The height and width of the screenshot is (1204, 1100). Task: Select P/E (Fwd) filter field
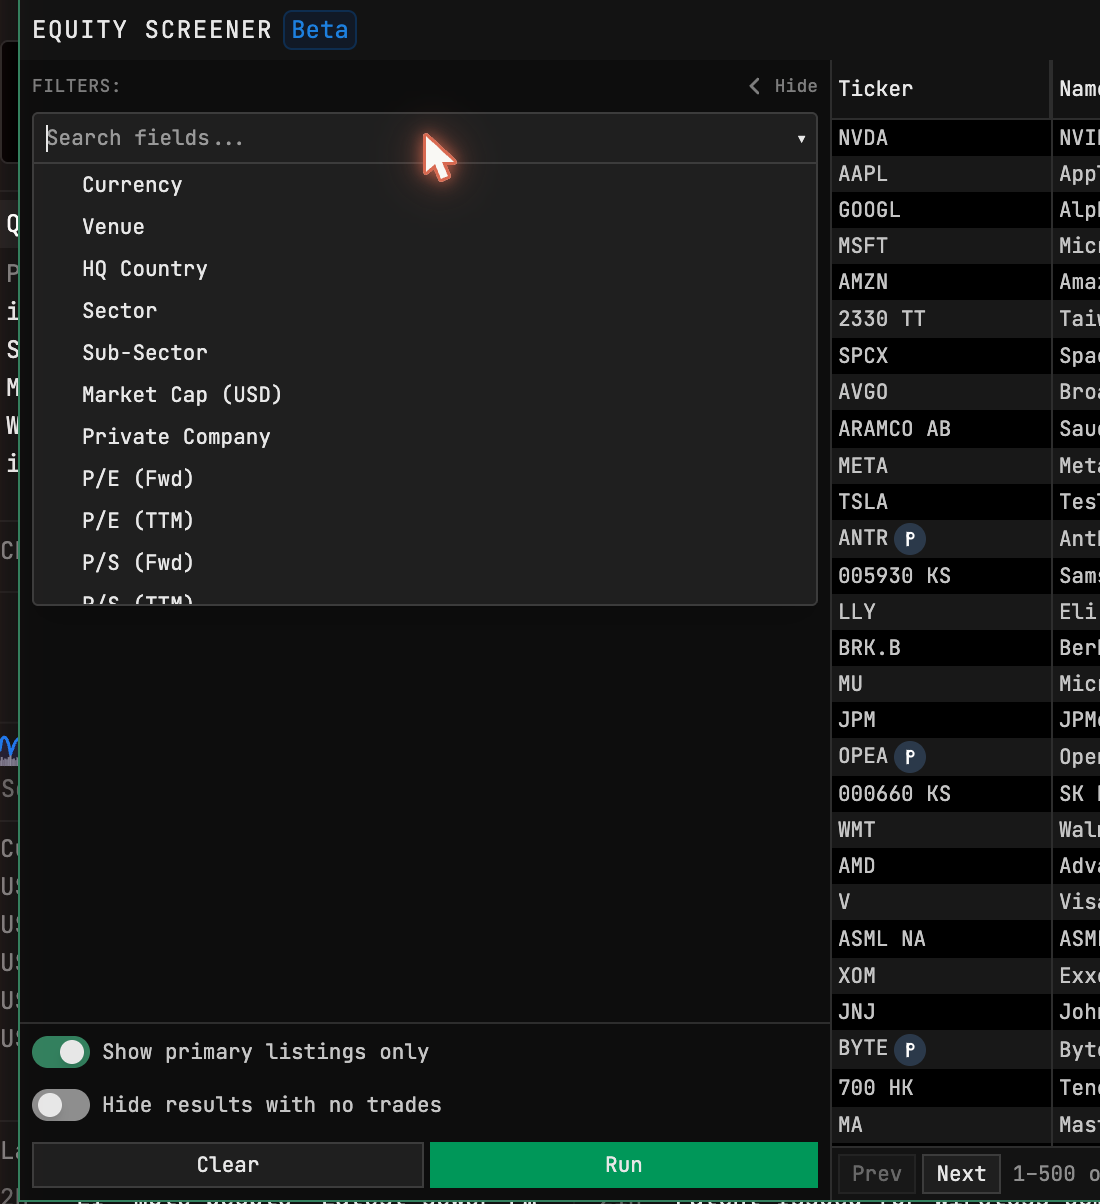425,479
